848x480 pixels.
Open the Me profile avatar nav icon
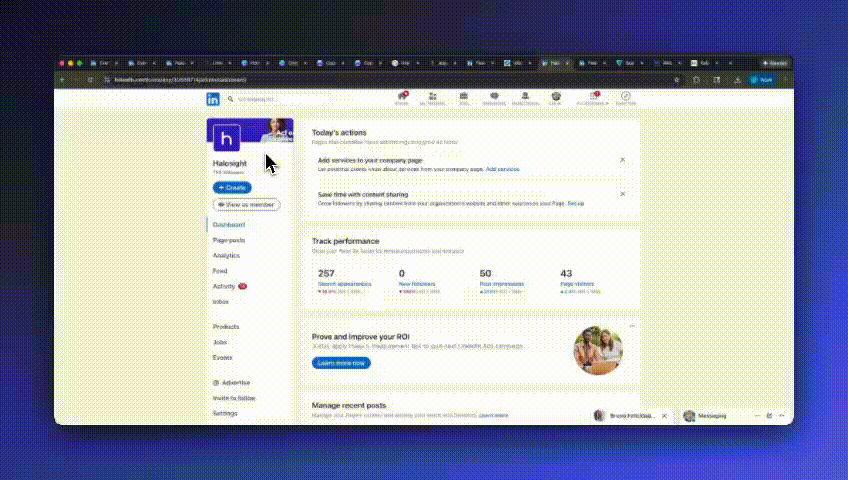coord(556,98)
